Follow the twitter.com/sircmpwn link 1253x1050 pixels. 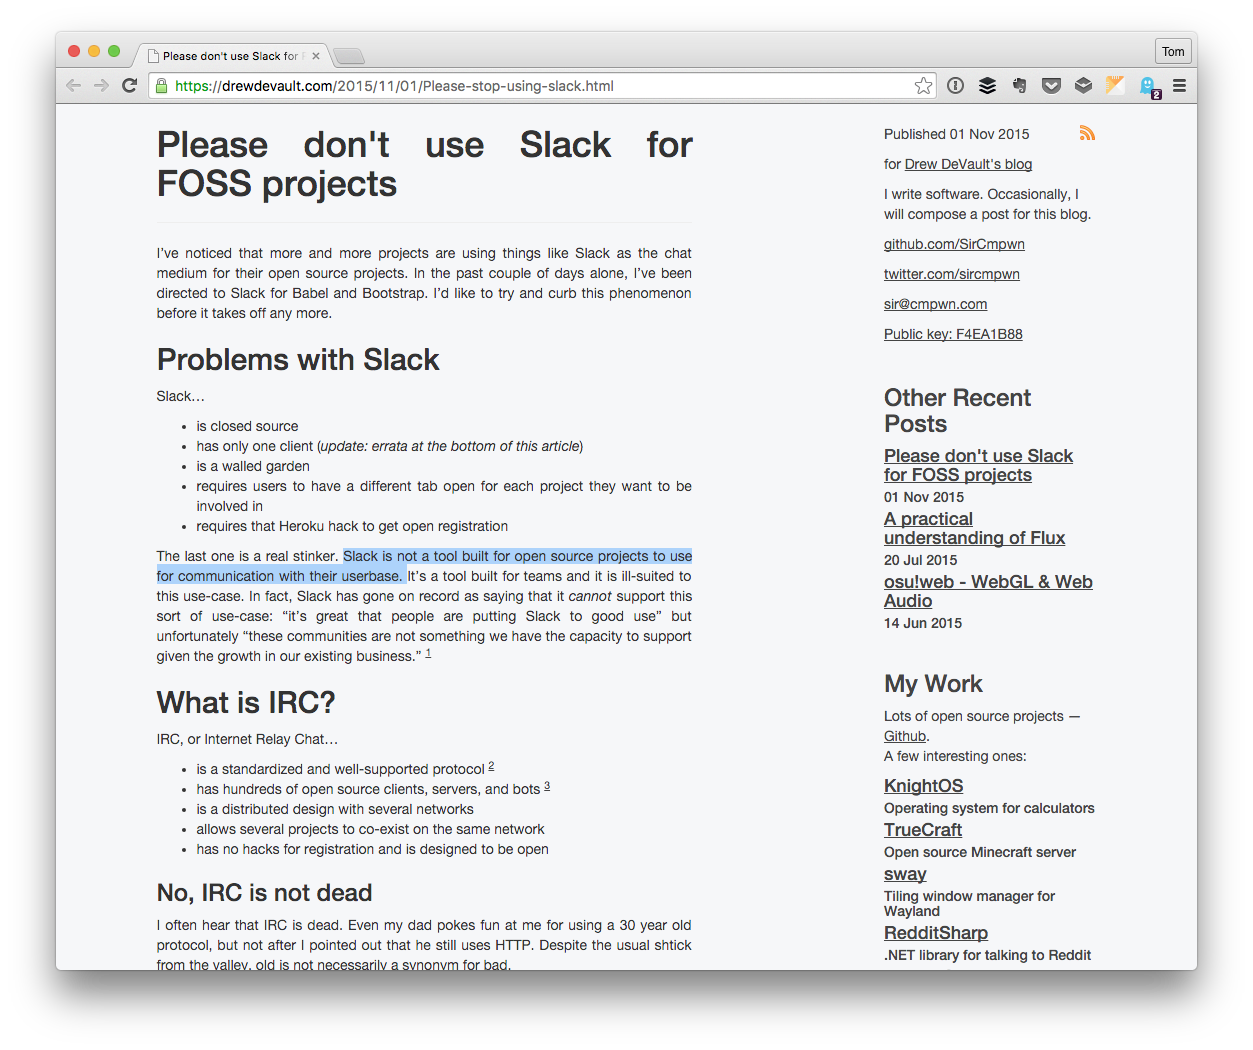(951, 273)
